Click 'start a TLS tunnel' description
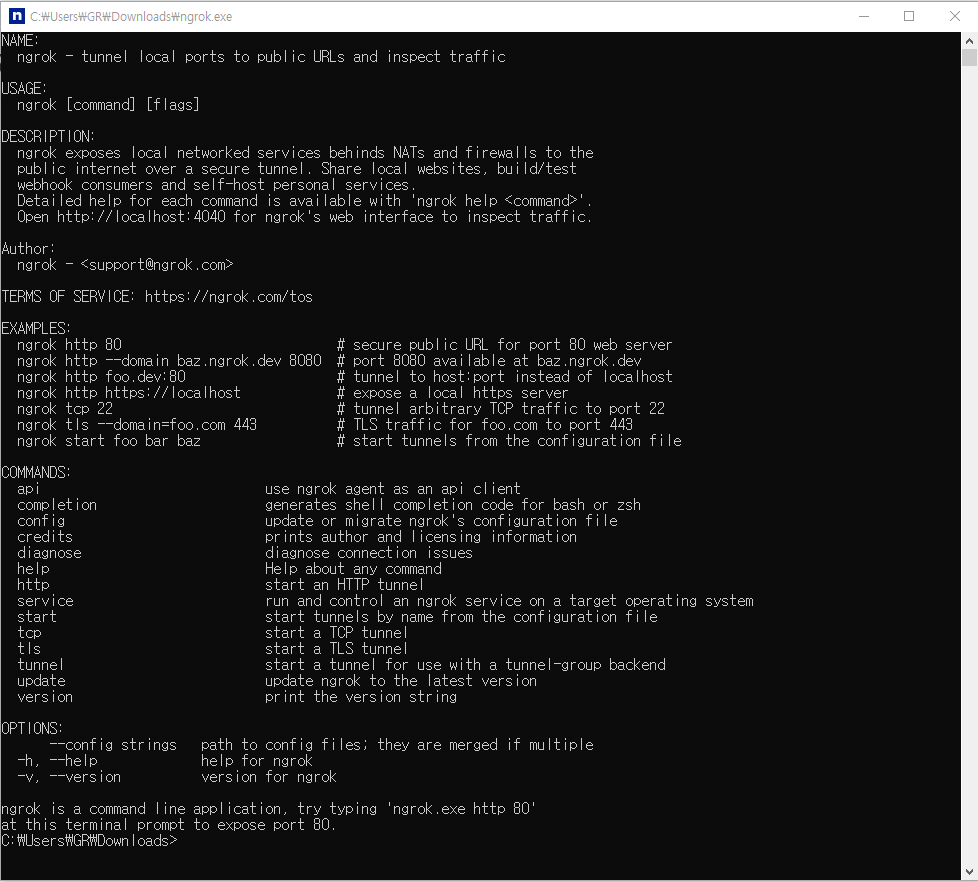This screenshot has height=882, width=978. point(336,649)
